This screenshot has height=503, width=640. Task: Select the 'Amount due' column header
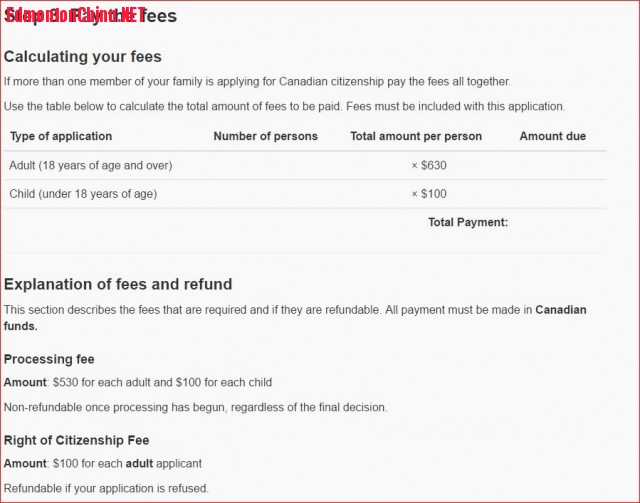point(553,136)
